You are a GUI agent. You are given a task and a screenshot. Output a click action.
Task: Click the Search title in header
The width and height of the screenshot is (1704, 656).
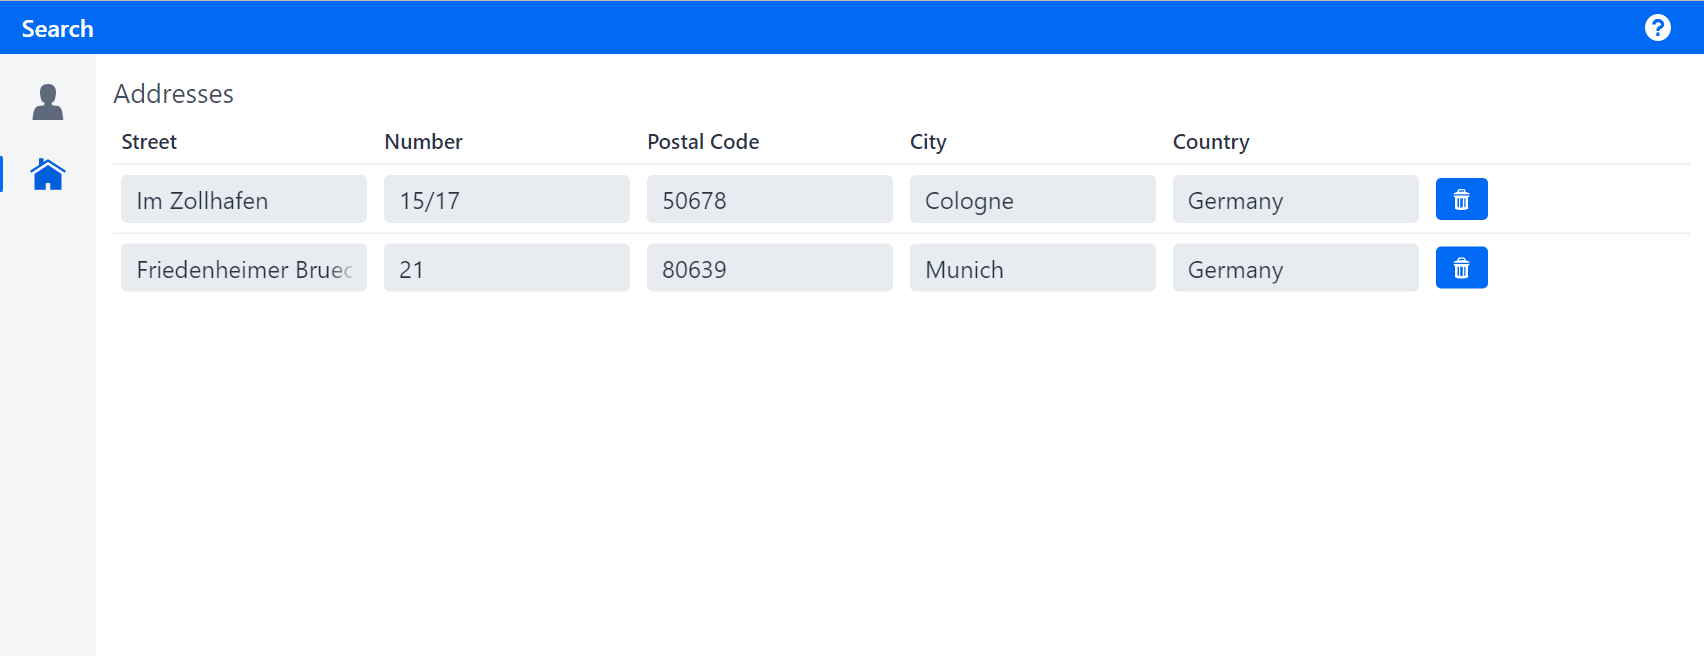point(58,29)
